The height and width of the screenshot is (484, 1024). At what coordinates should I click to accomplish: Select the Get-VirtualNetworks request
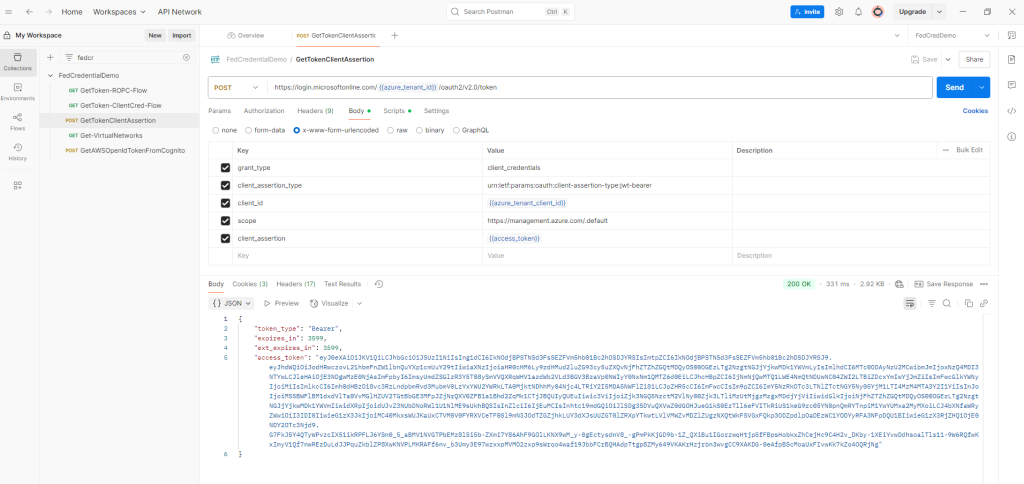coord(111,135)
